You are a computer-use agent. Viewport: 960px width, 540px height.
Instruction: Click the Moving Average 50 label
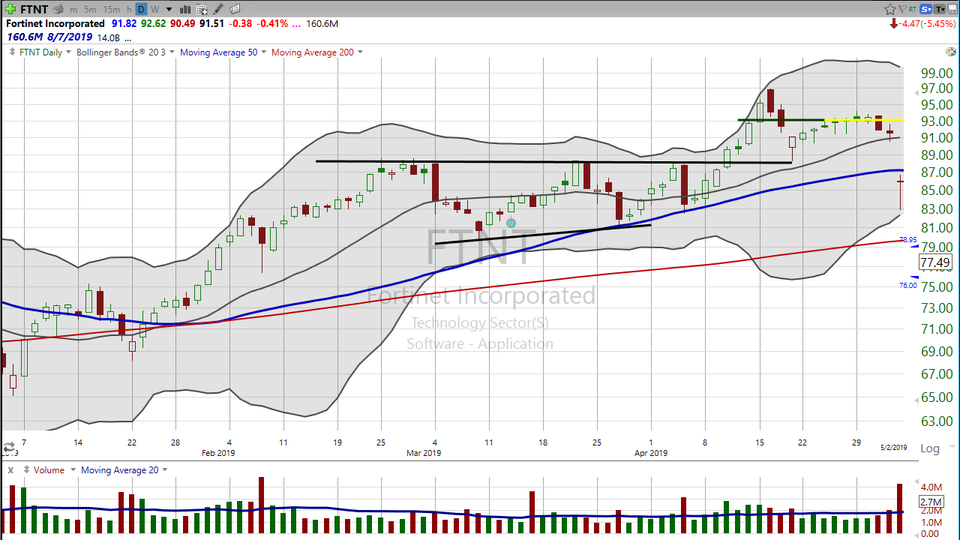tap(219, 52)
